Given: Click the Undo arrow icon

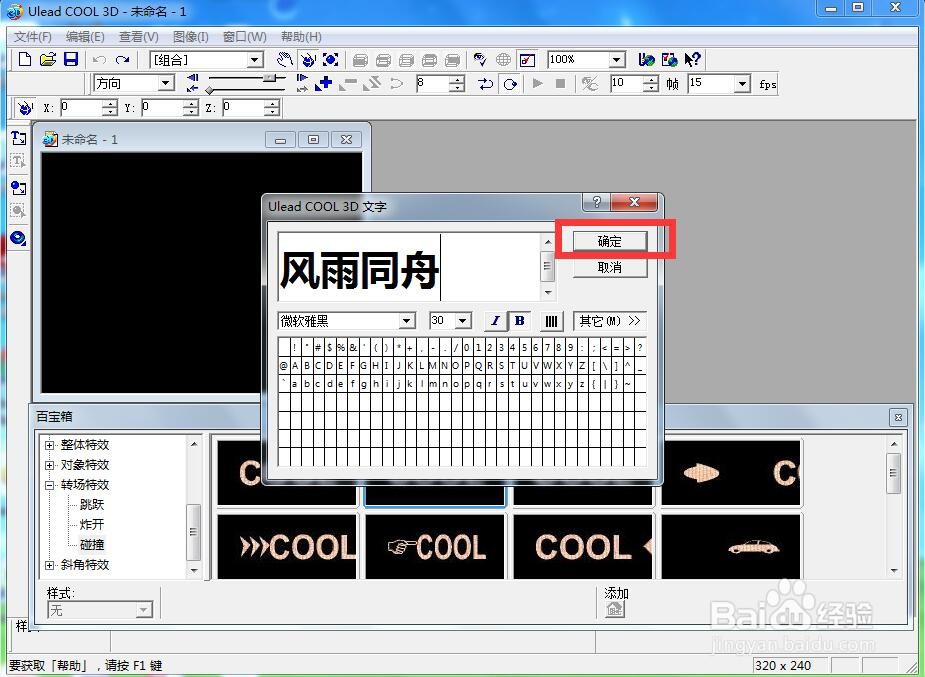Looking at the screenshot, I should 99,60.
